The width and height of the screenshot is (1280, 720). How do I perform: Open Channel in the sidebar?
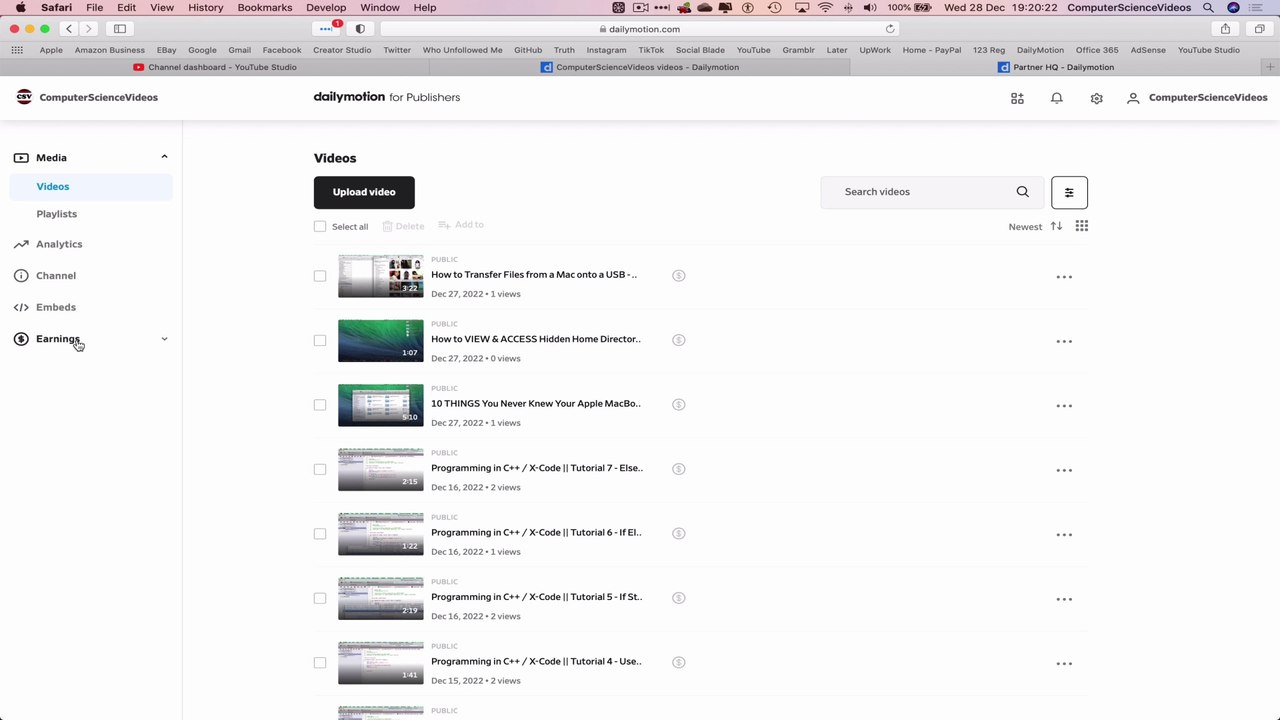(x=56, y=276)
